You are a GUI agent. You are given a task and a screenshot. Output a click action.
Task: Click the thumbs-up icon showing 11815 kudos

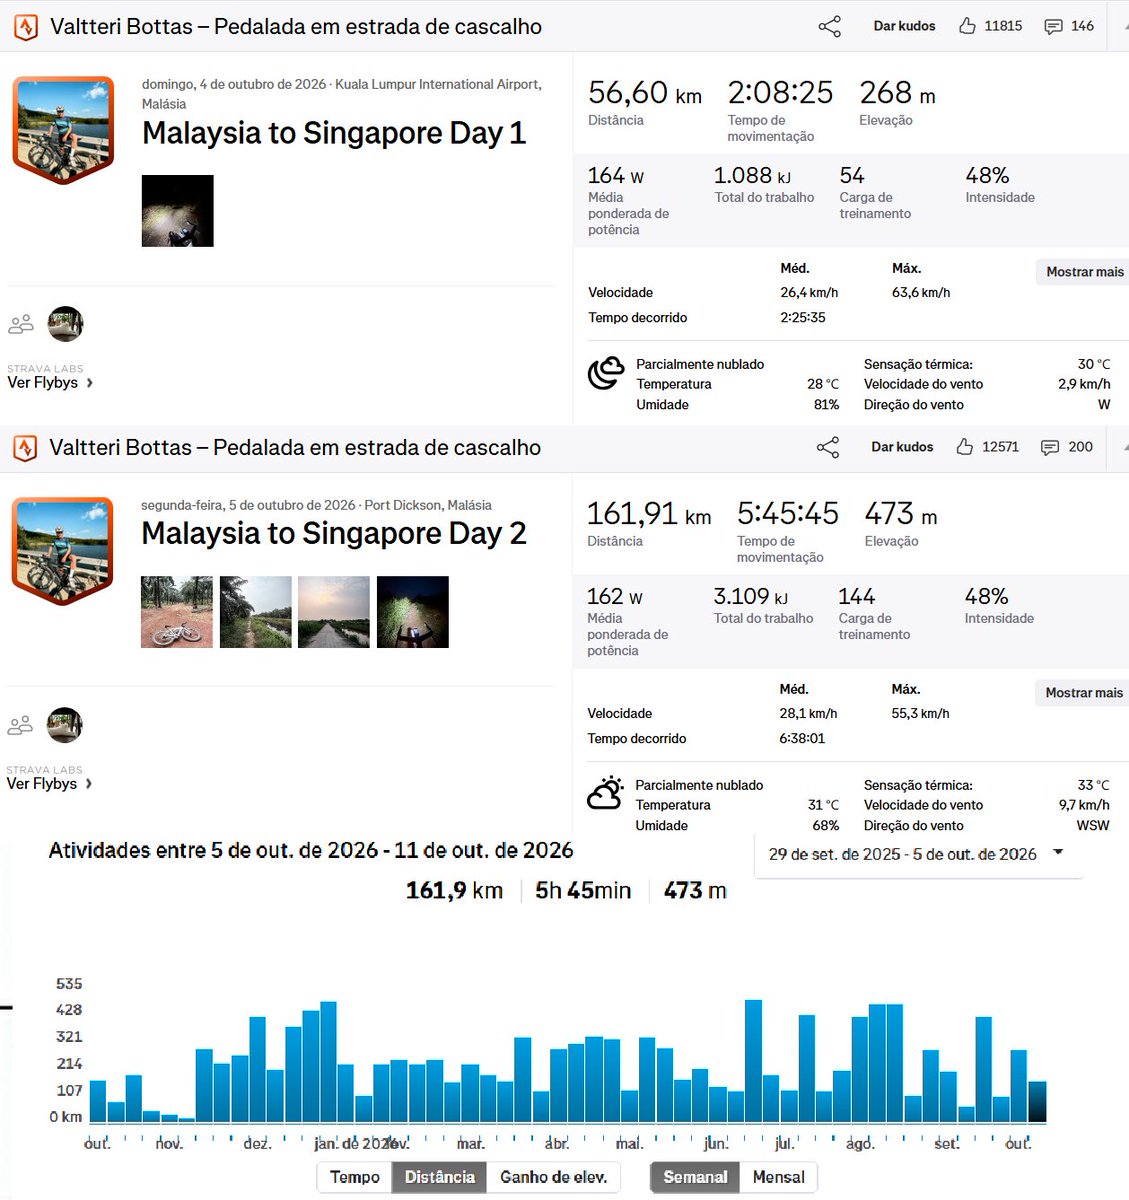967,26
